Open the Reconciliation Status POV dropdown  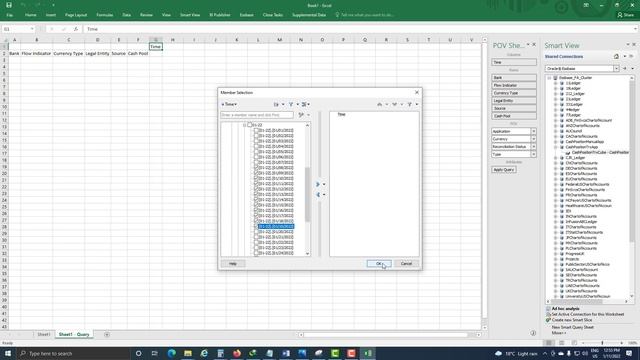coord(533,147)
